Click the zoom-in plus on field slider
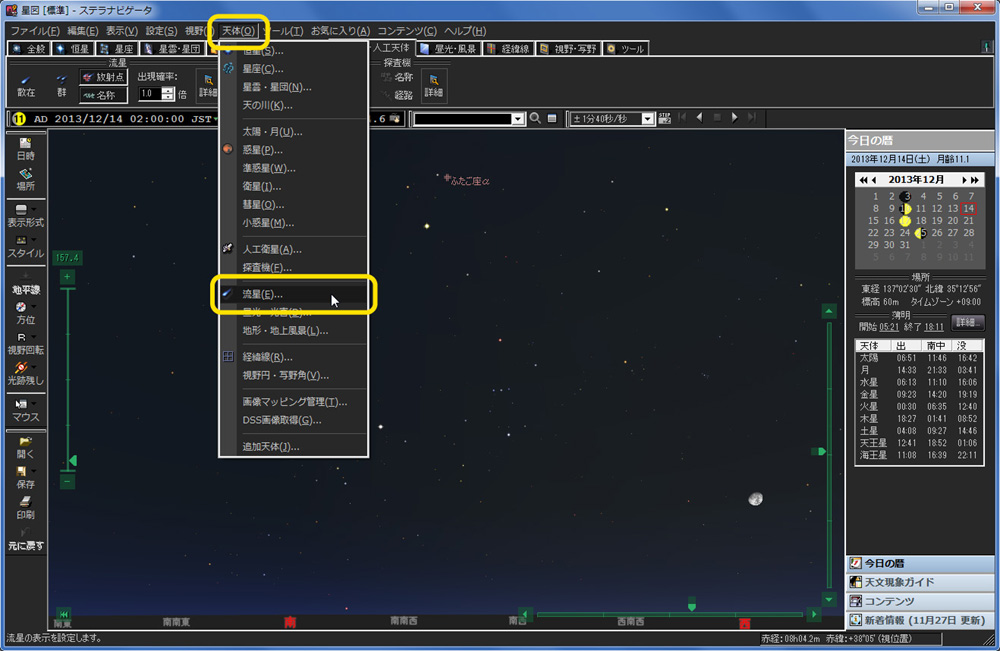The height and width of the screenshot is (651, 1000). [x=67, y=277]
